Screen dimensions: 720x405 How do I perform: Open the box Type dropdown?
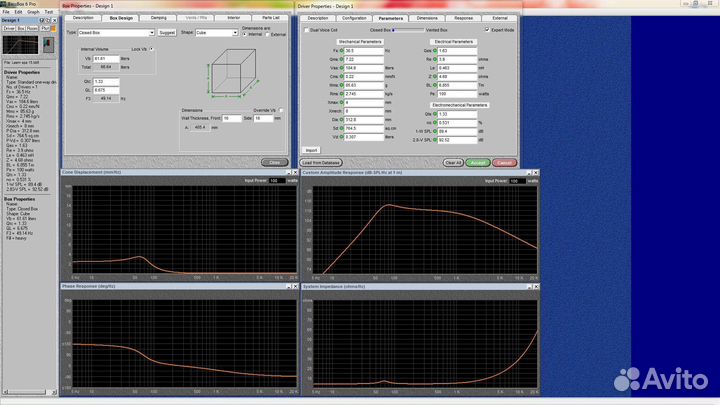[152, 32]
